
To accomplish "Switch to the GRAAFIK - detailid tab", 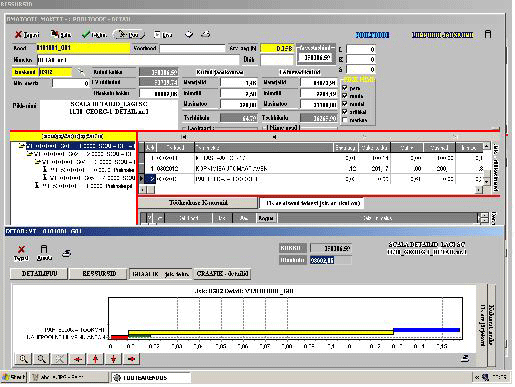I will (222, 274).
